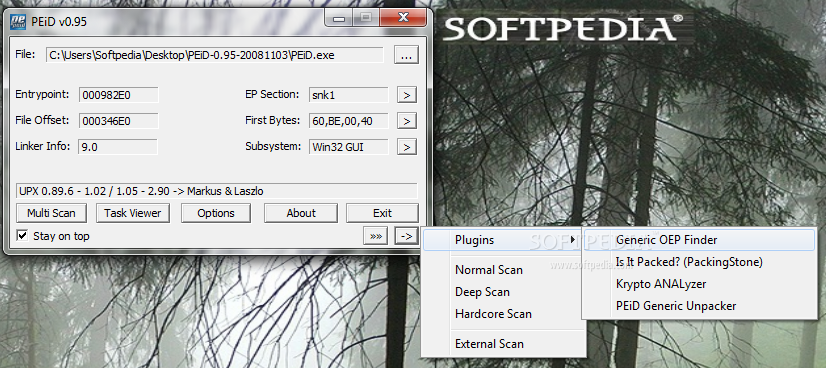Click the Entrypoint value 000982E0
This screenshot has width=826, height=368.
[x=119, y=95]
